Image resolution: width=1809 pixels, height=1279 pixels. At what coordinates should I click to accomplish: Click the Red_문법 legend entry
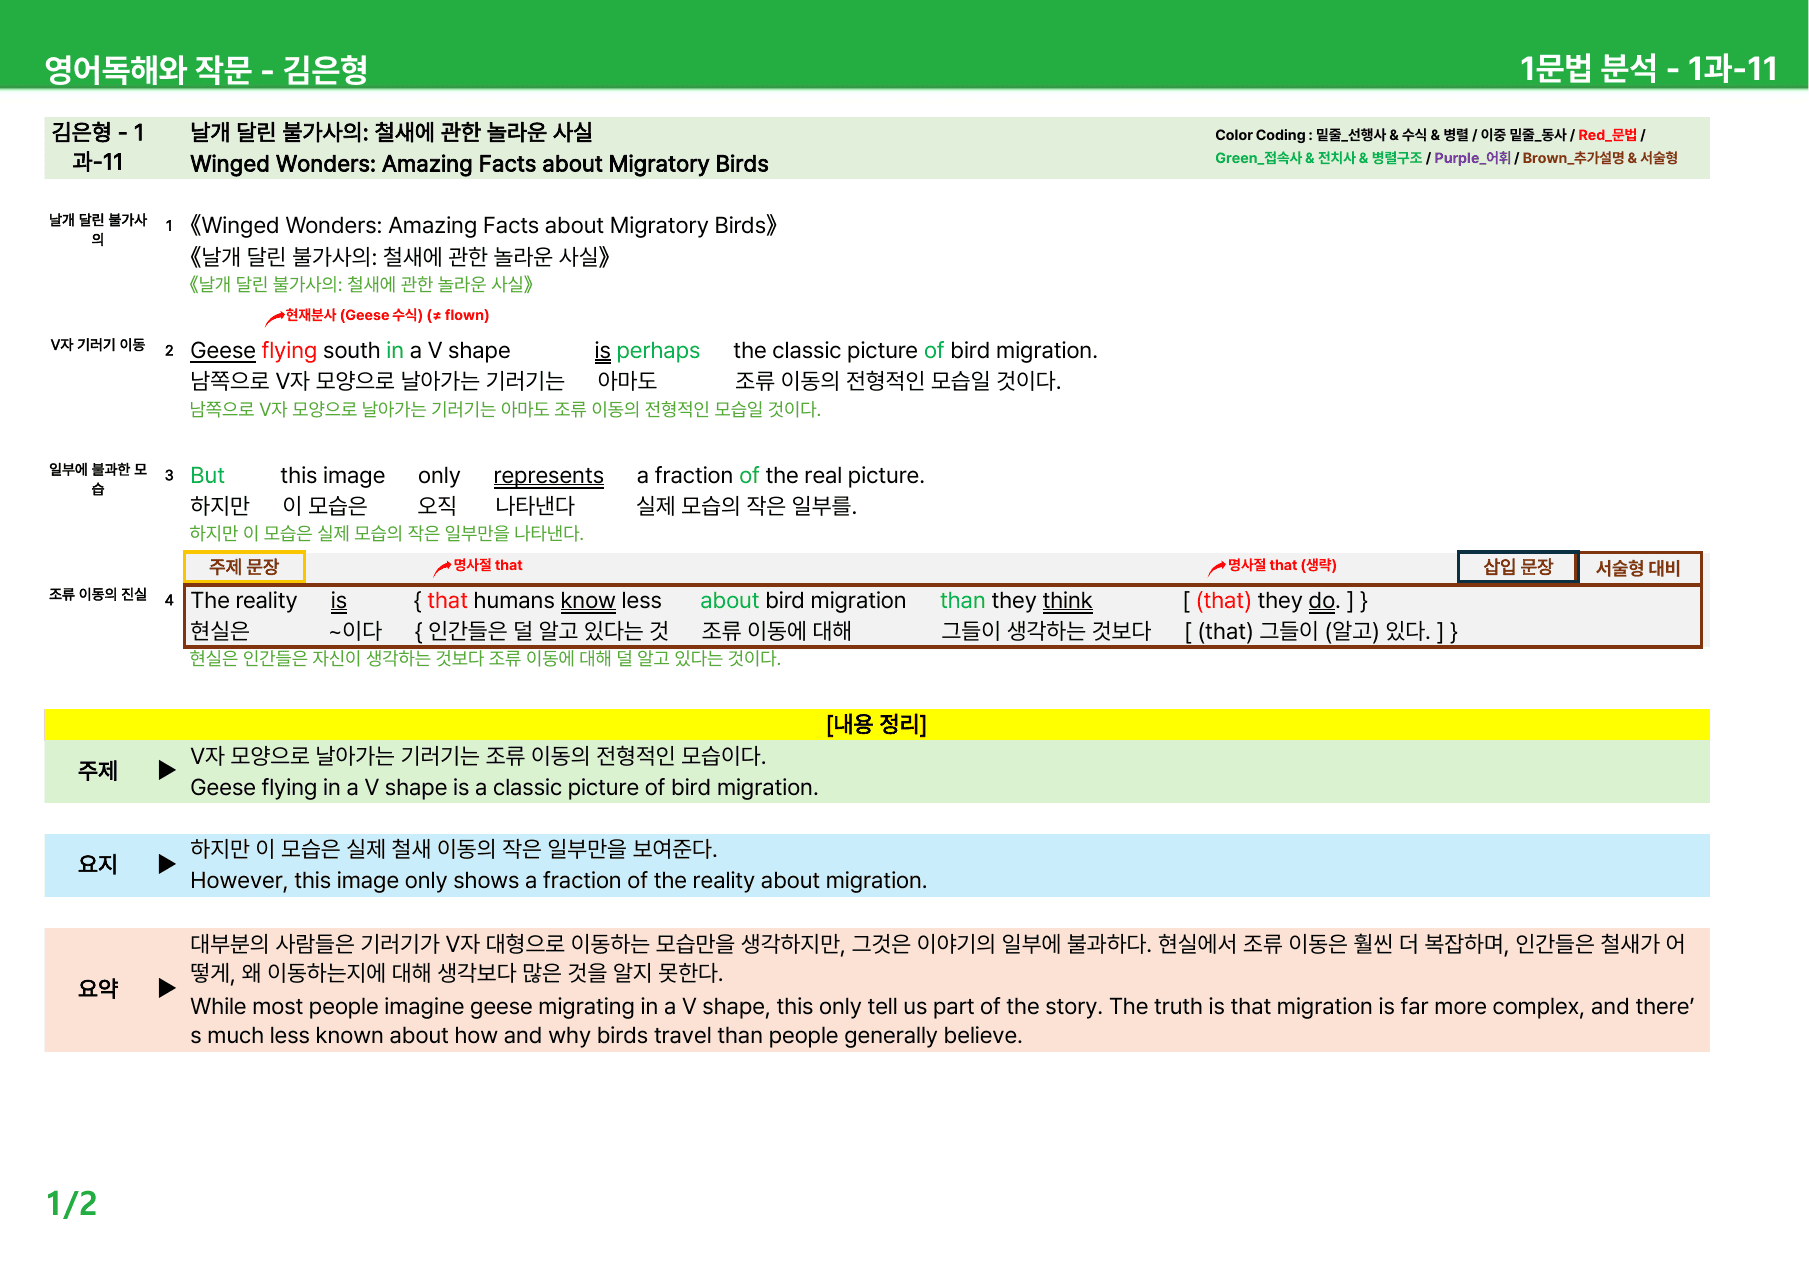click(1607, 135)
